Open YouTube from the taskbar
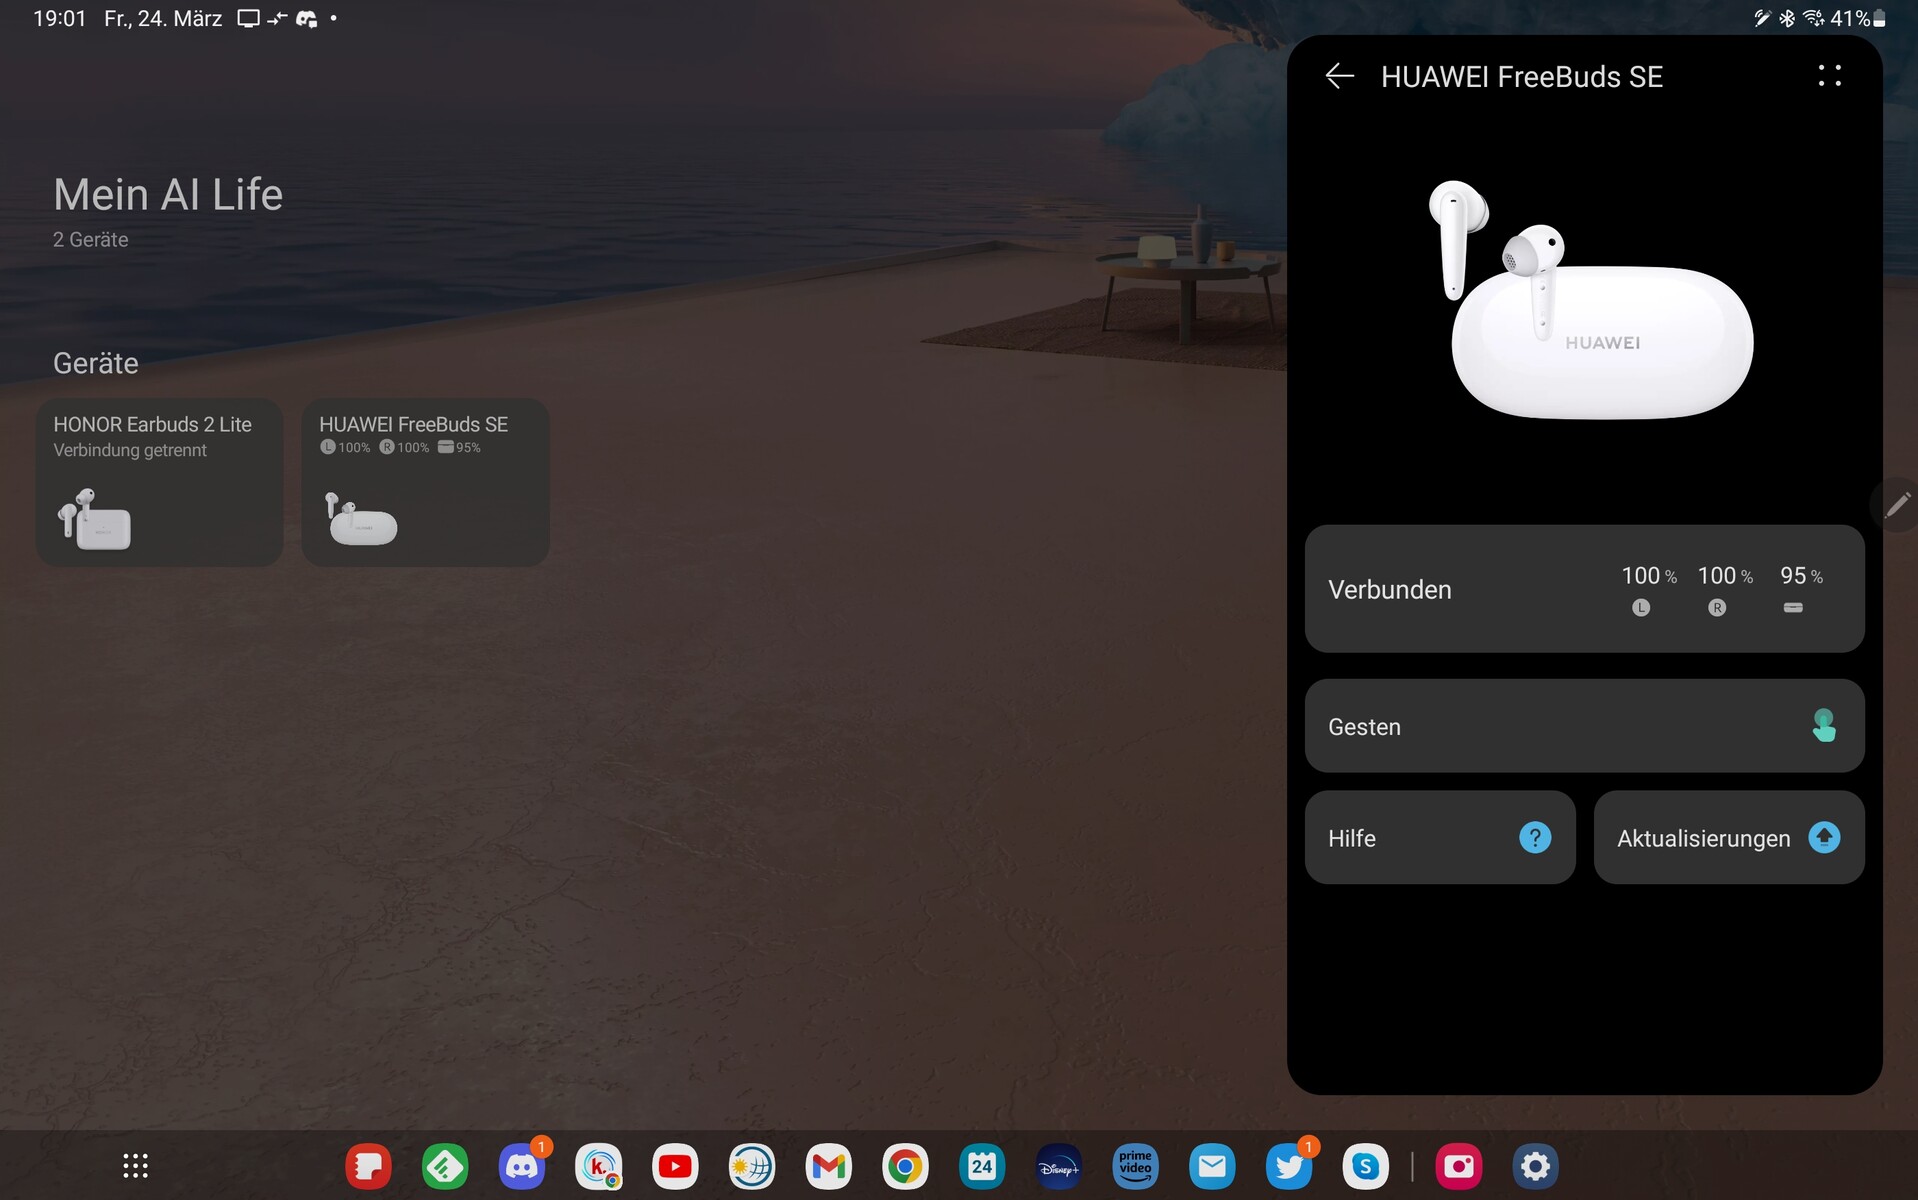1918x1200 pixels. click(675, 1166)
